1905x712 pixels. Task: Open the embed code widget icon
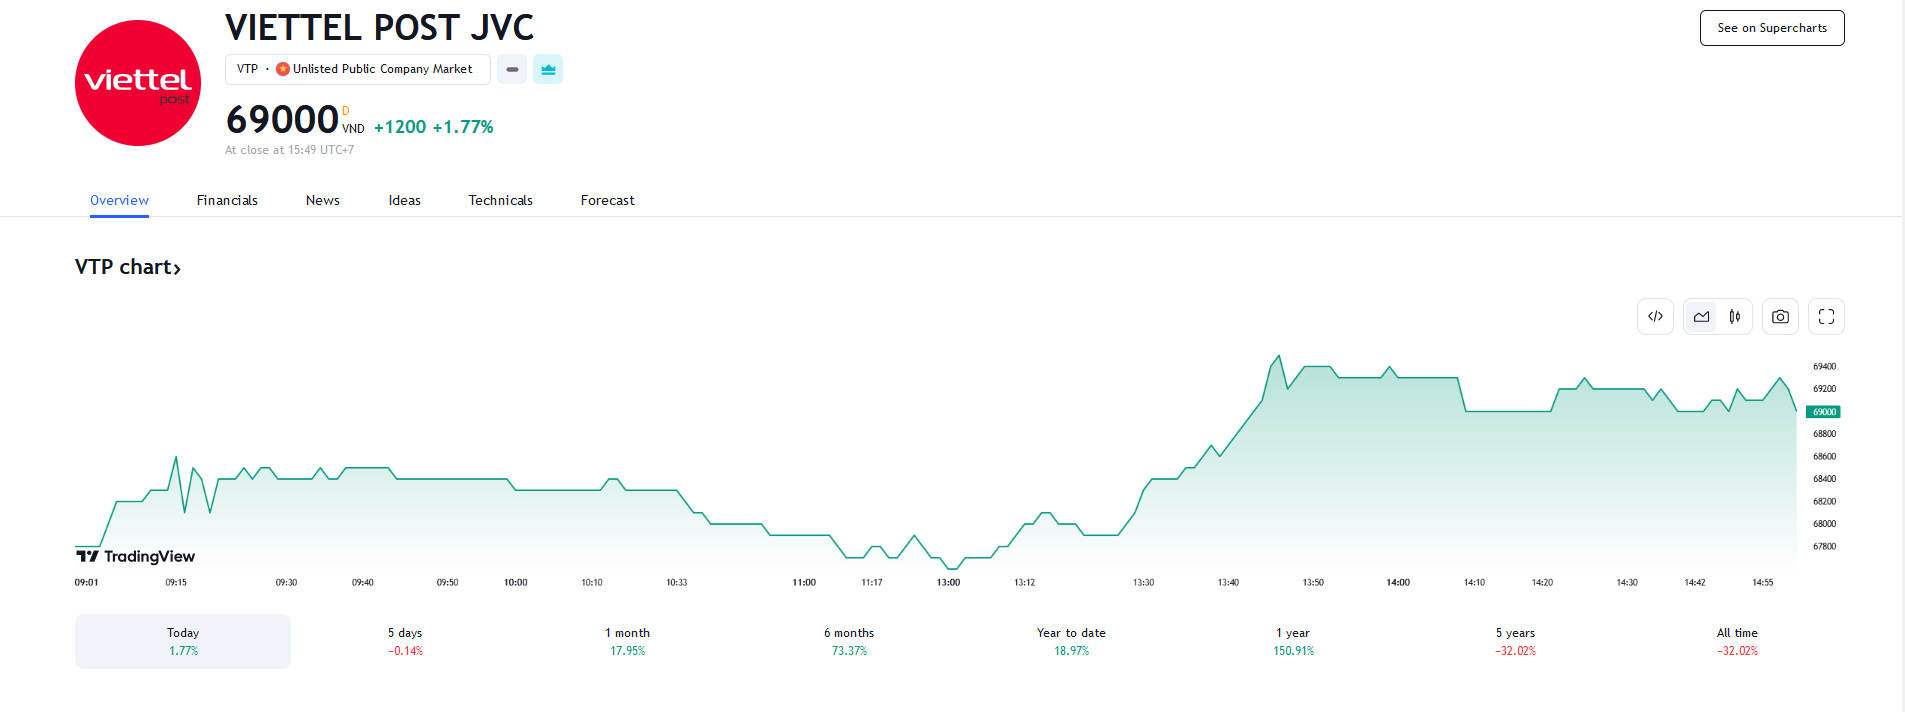1655,317
